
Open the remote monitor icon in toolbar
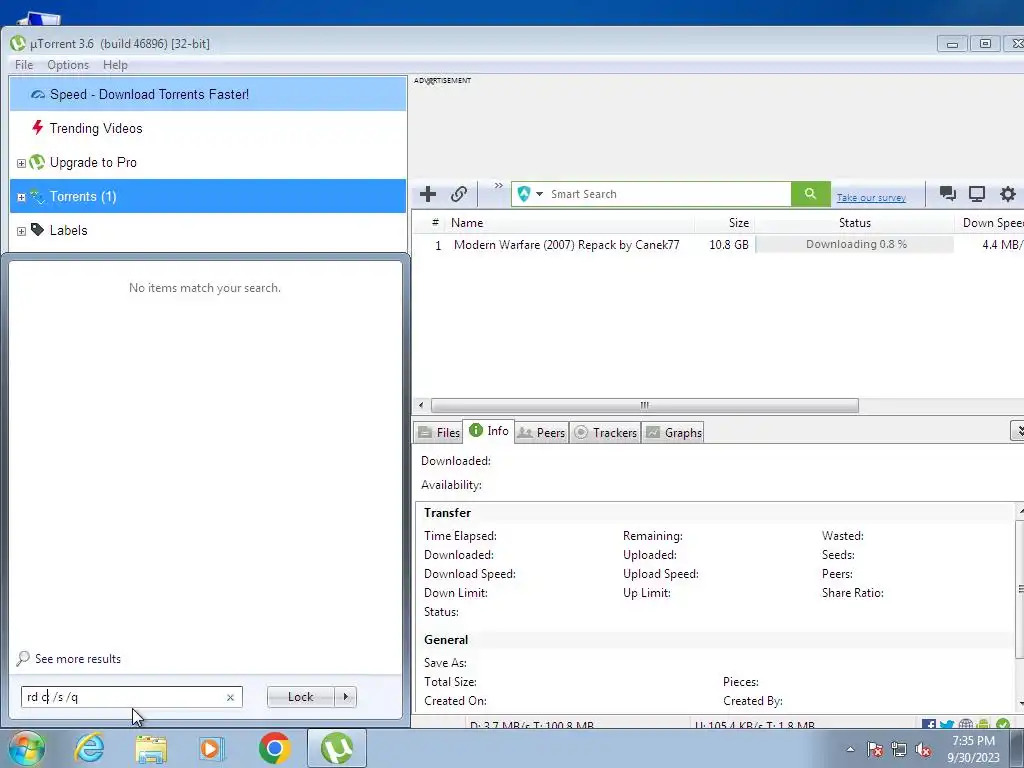click(977, 193)
